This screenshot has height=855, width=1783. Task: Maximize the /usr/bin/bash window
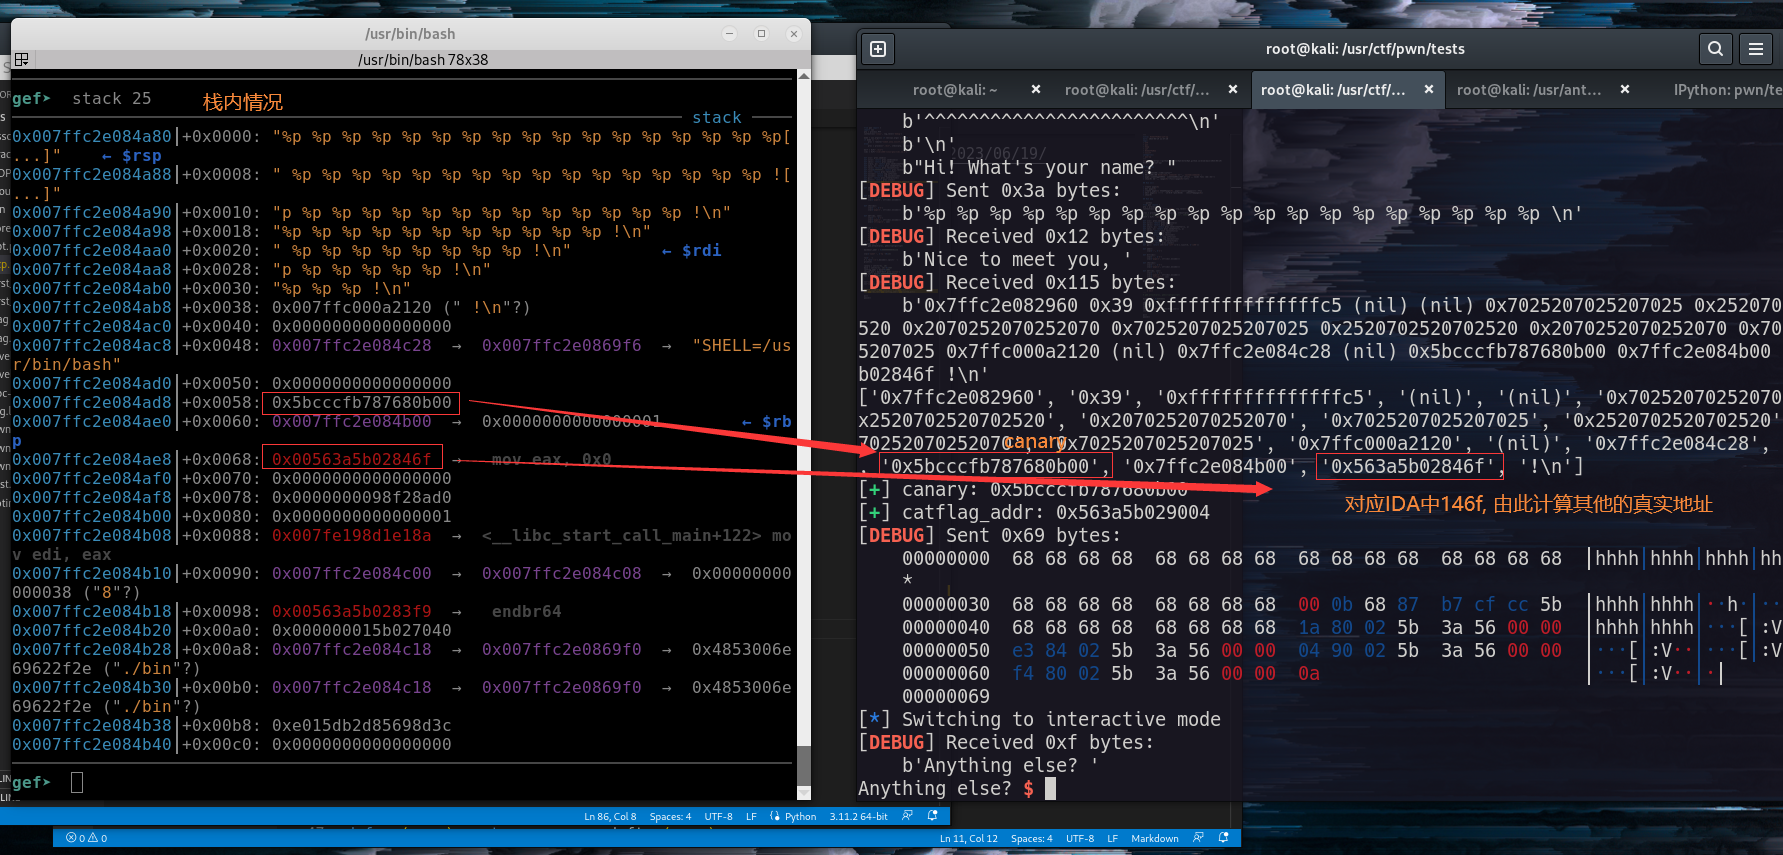click(x=761, y=34)
